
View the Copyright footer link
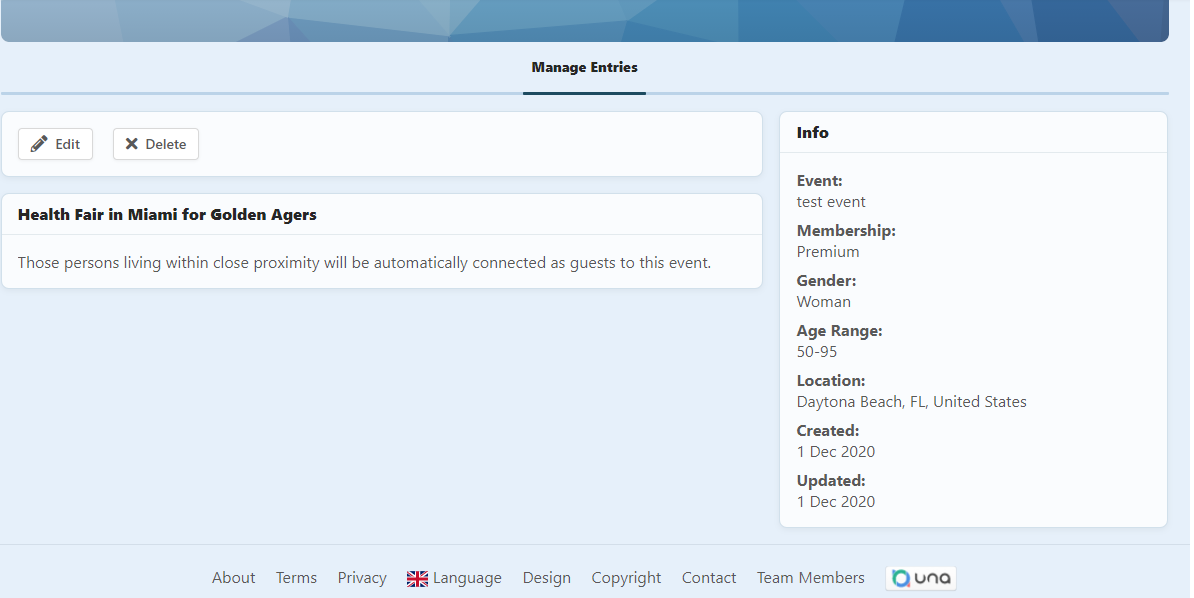626,578
